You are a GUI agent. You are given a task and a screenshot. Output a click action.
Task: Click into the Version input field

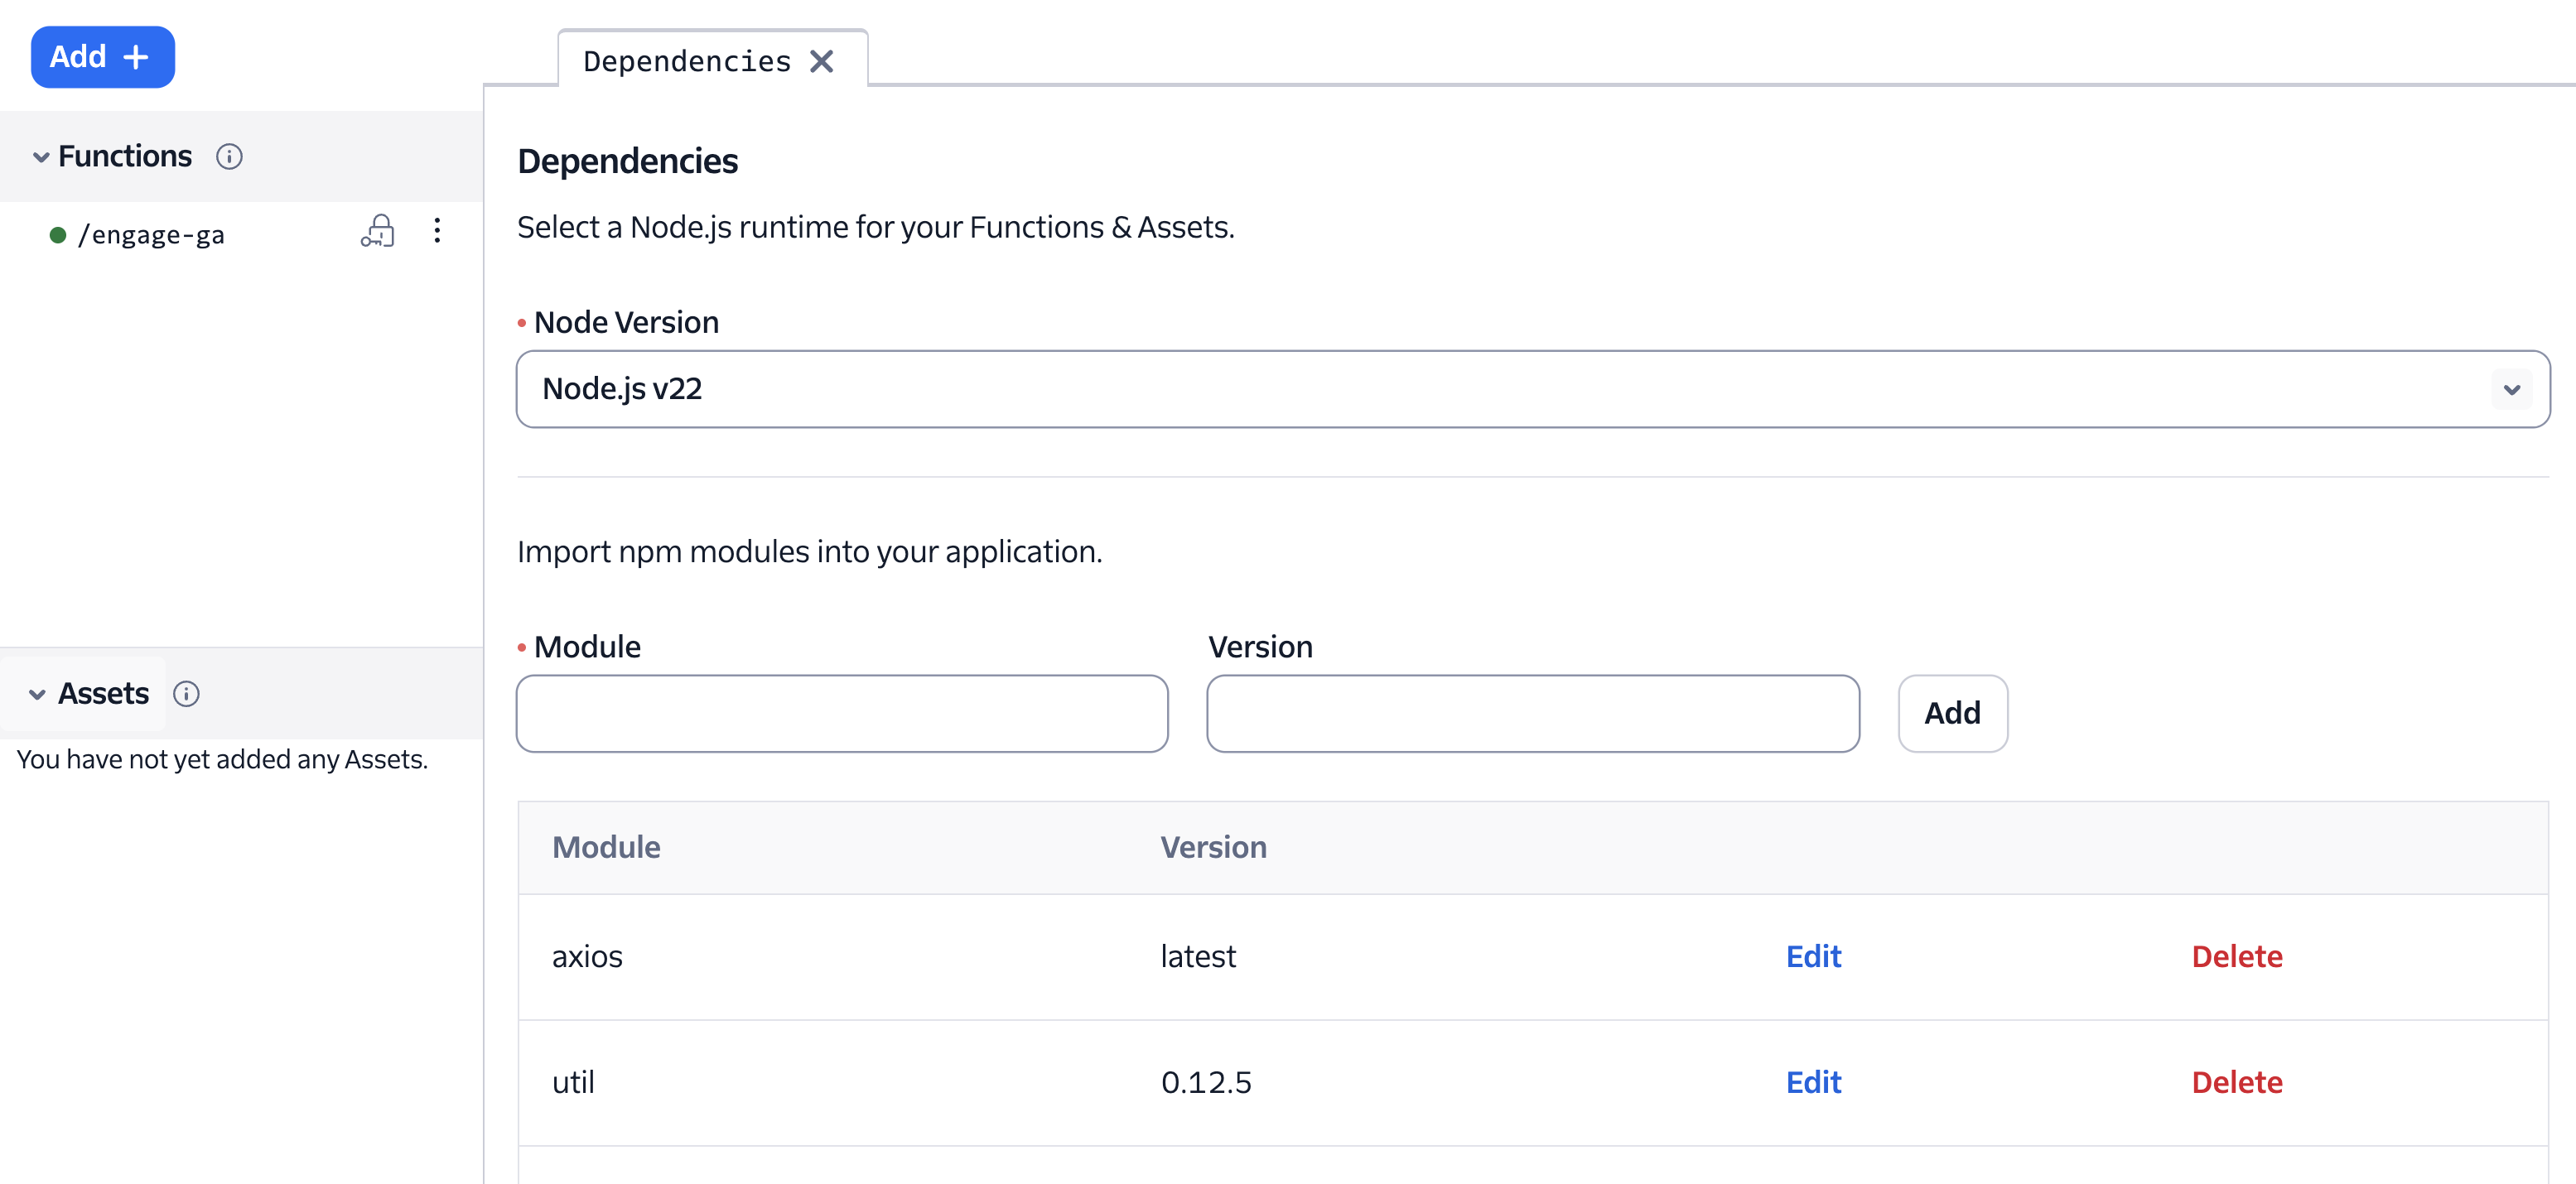(x=1532, y=714)
